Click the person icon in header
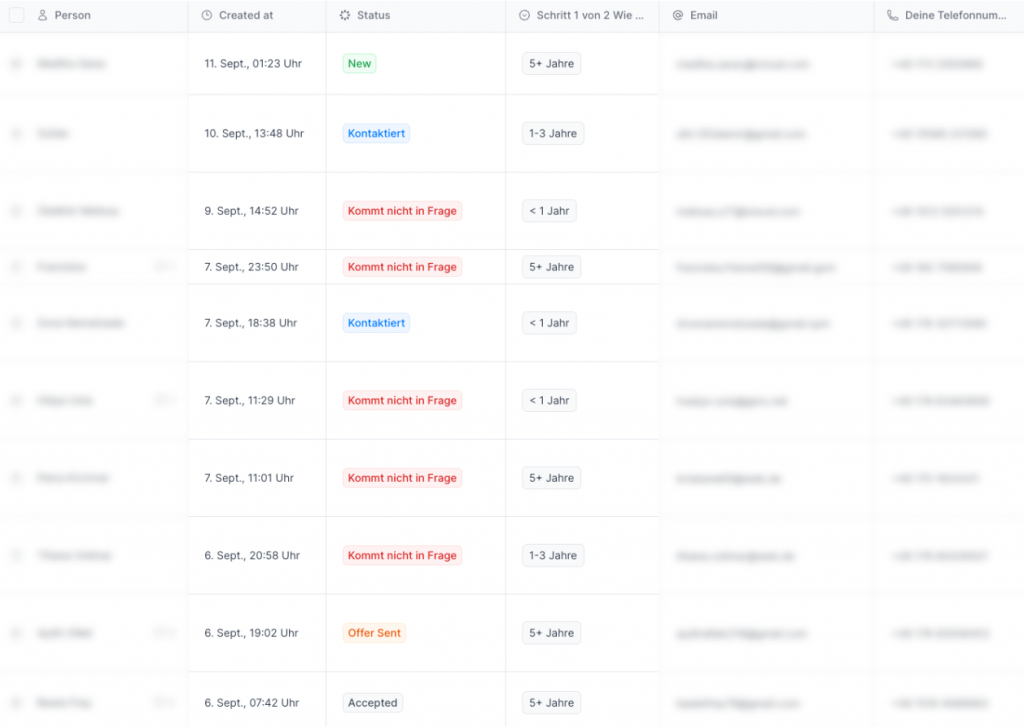This screenshot has width=1024, height=727. [42, 16]
